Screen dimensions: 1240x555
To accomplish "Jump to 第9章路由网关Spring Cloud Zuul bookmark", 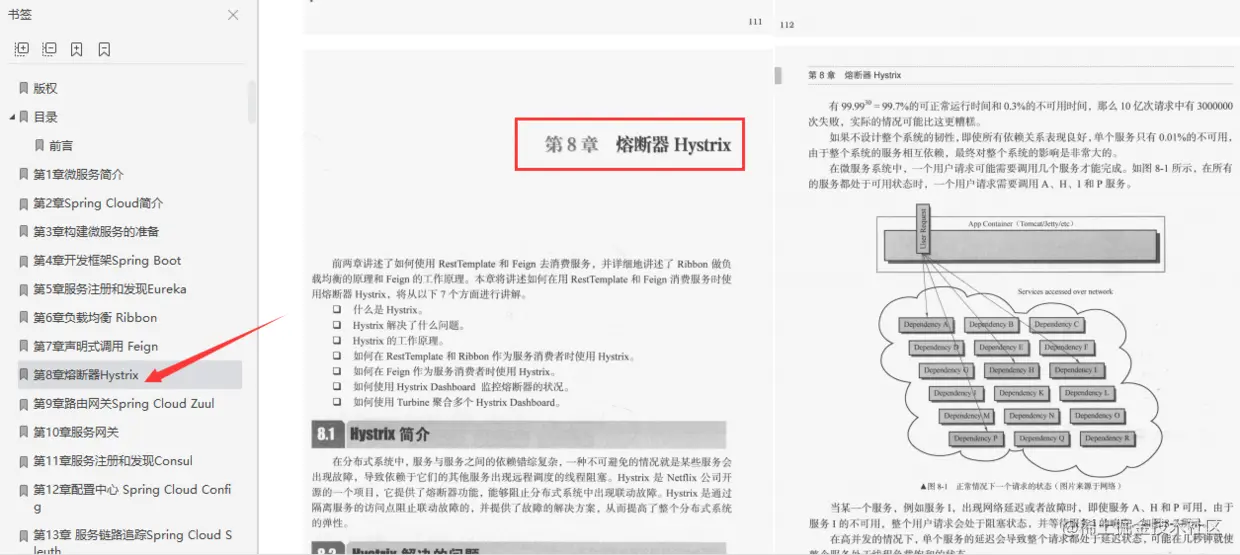I will (x=124, y=403).
